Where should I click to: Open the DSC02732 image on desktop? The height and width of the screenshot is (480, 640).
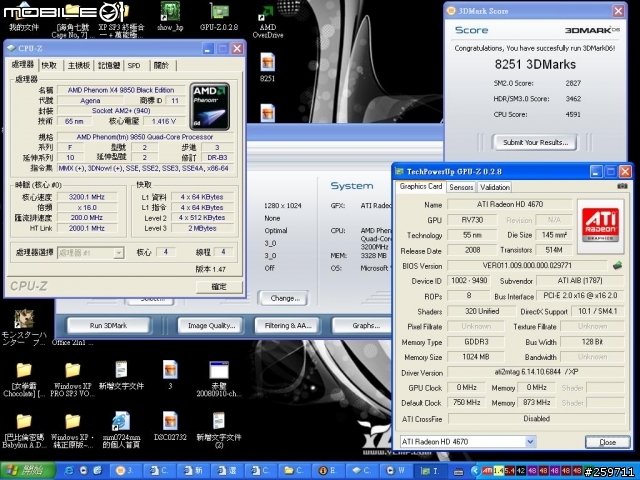170,427
